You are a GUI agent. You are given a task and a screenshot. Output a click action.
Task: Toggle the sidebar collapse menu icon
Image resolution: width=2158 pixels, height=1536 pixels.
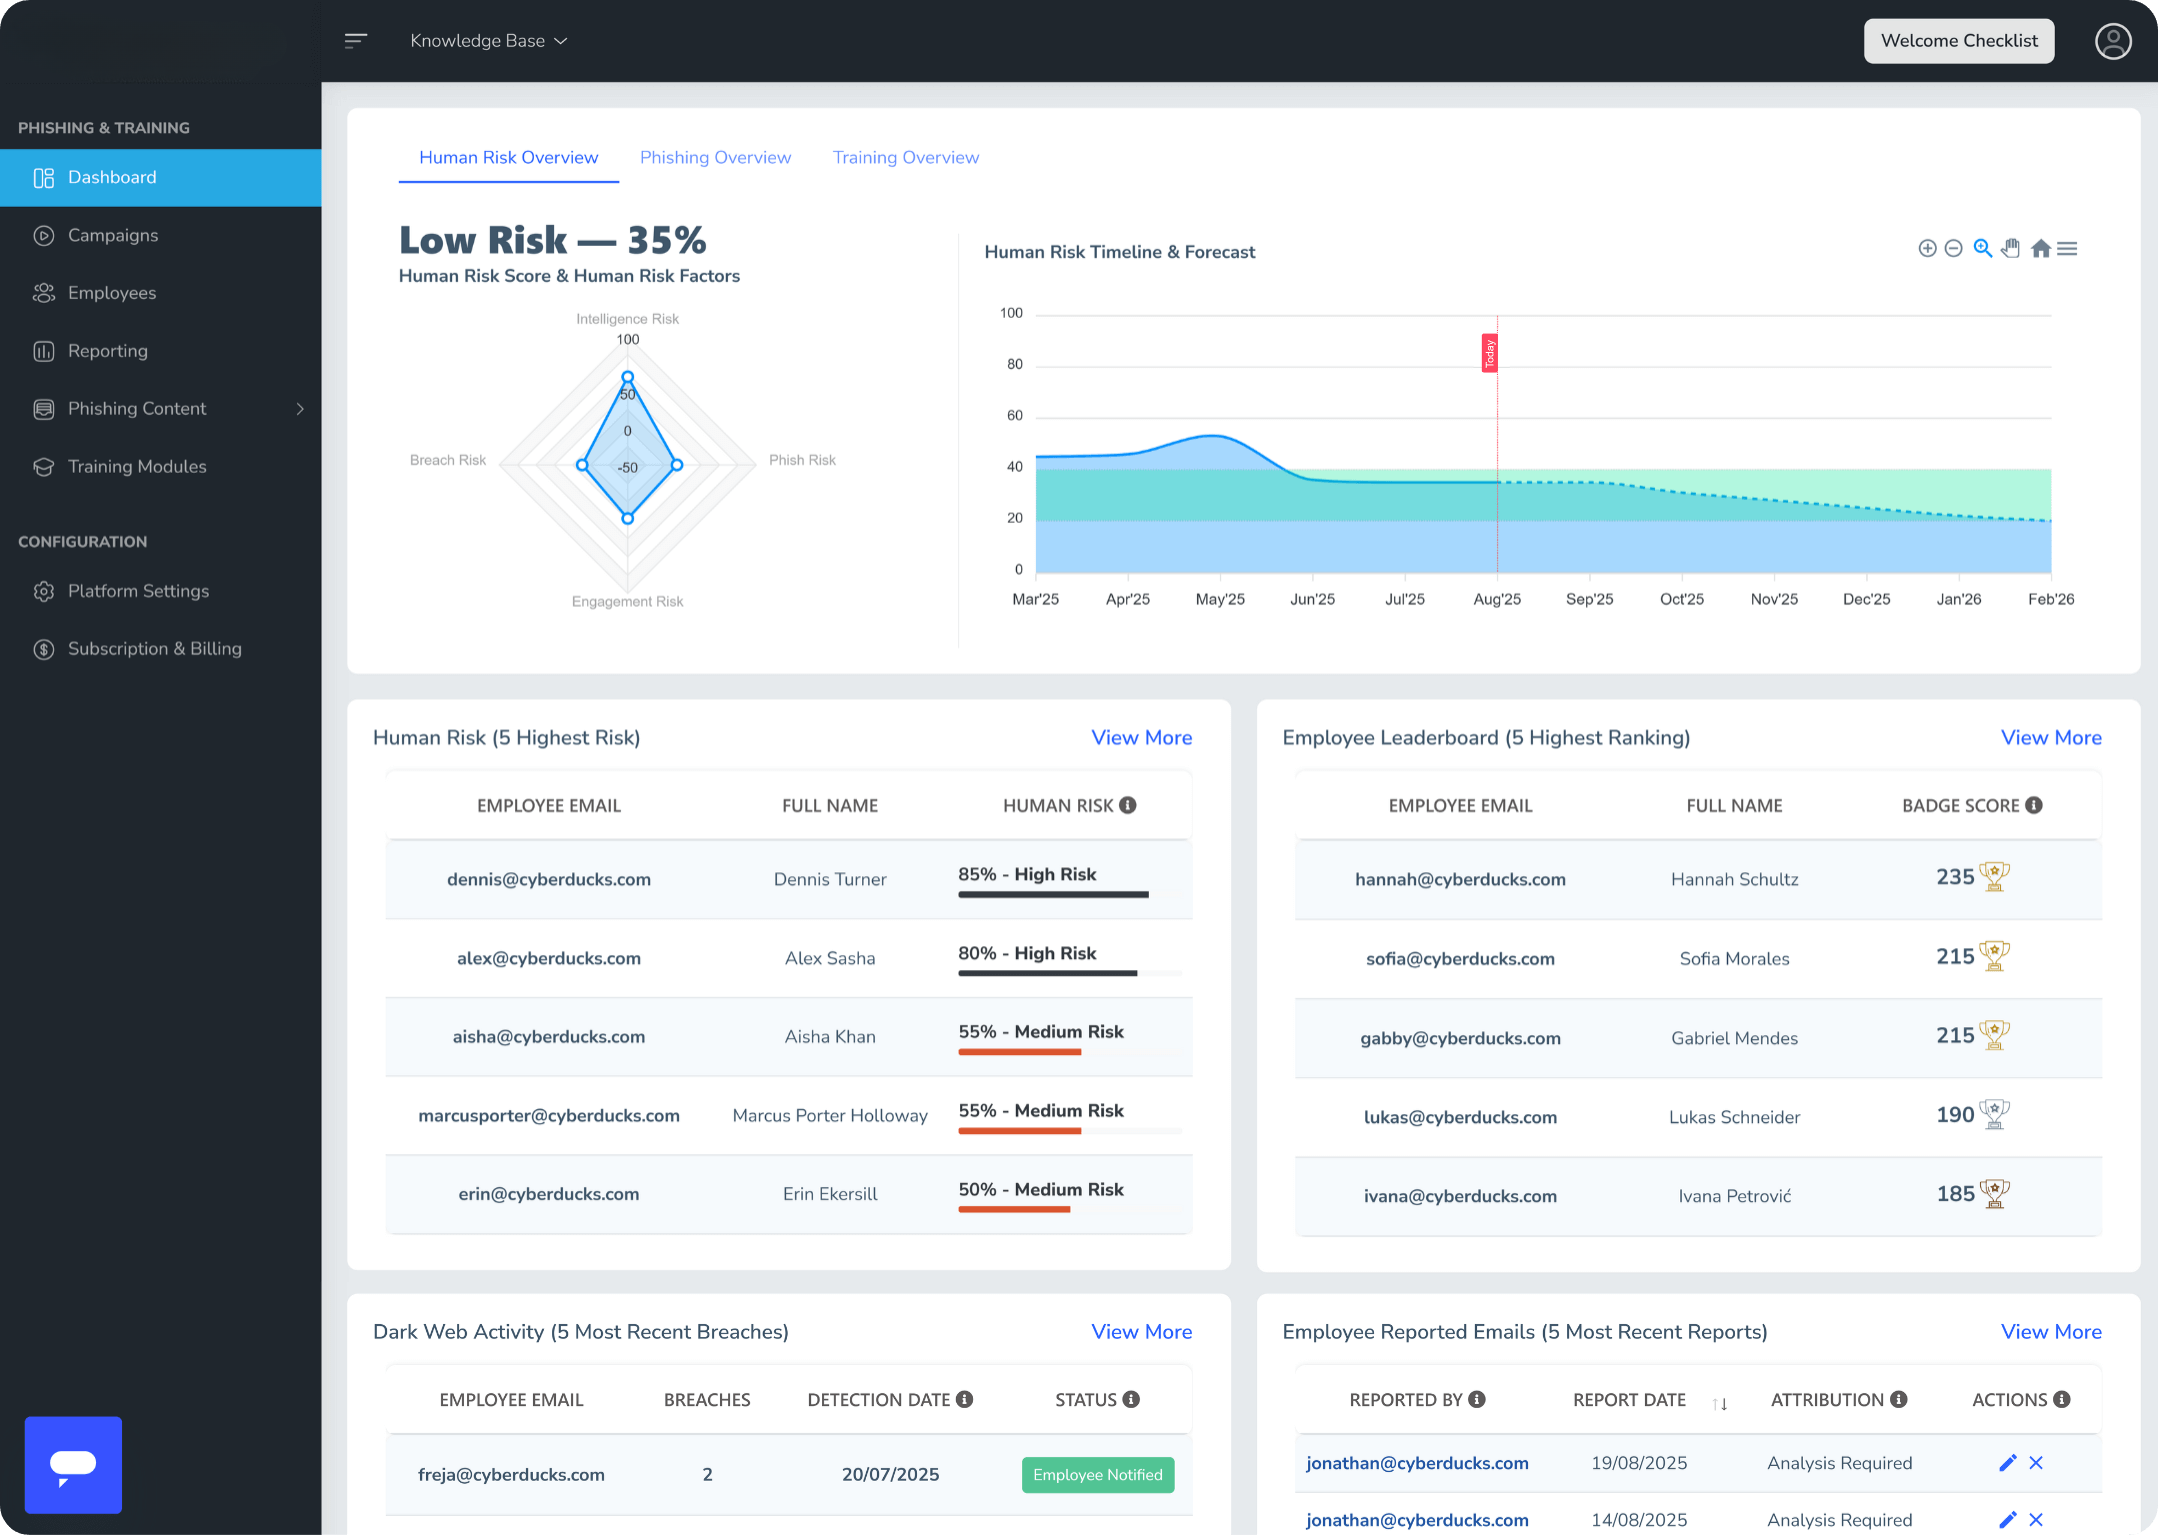(356, 41)
